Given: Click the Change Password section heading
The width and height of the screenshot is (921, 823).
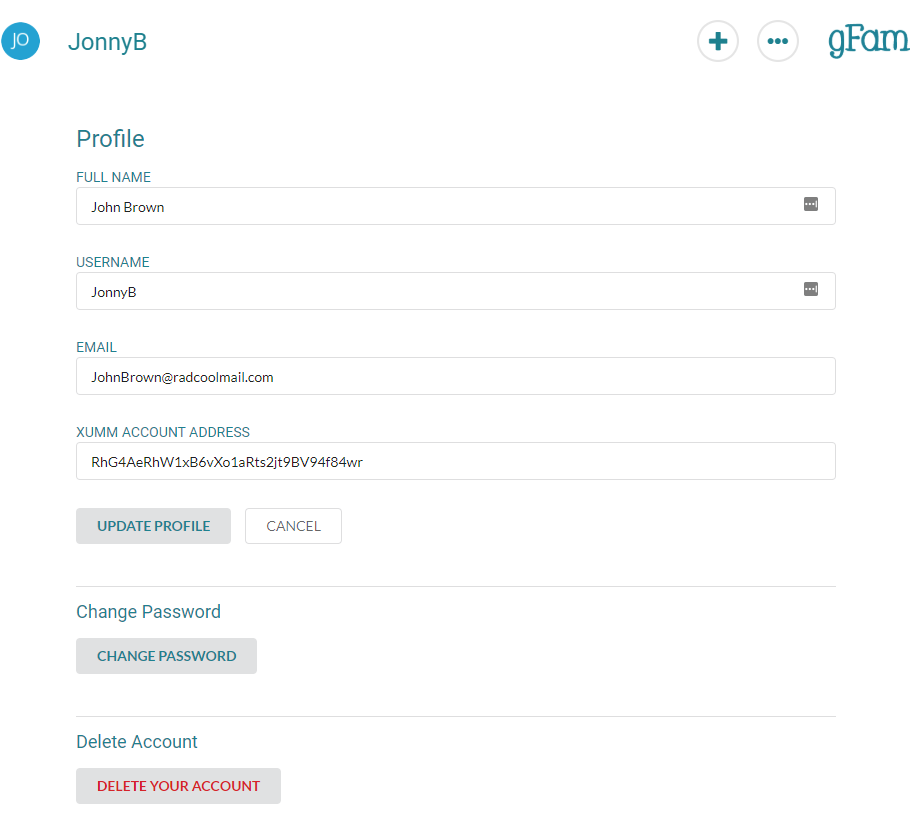Looking at the screenshot, I should pos(149,612).
